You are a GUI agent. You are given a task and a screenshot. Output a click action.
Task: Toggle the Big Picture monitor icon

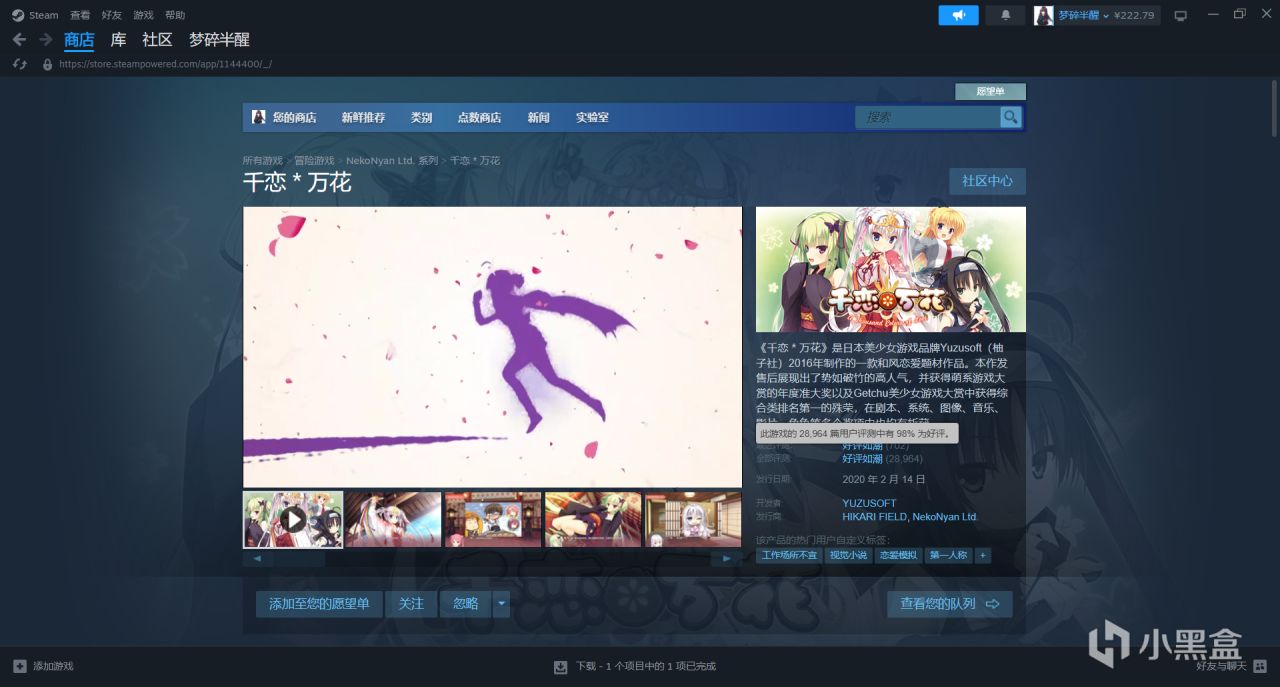pos(1180,15)
